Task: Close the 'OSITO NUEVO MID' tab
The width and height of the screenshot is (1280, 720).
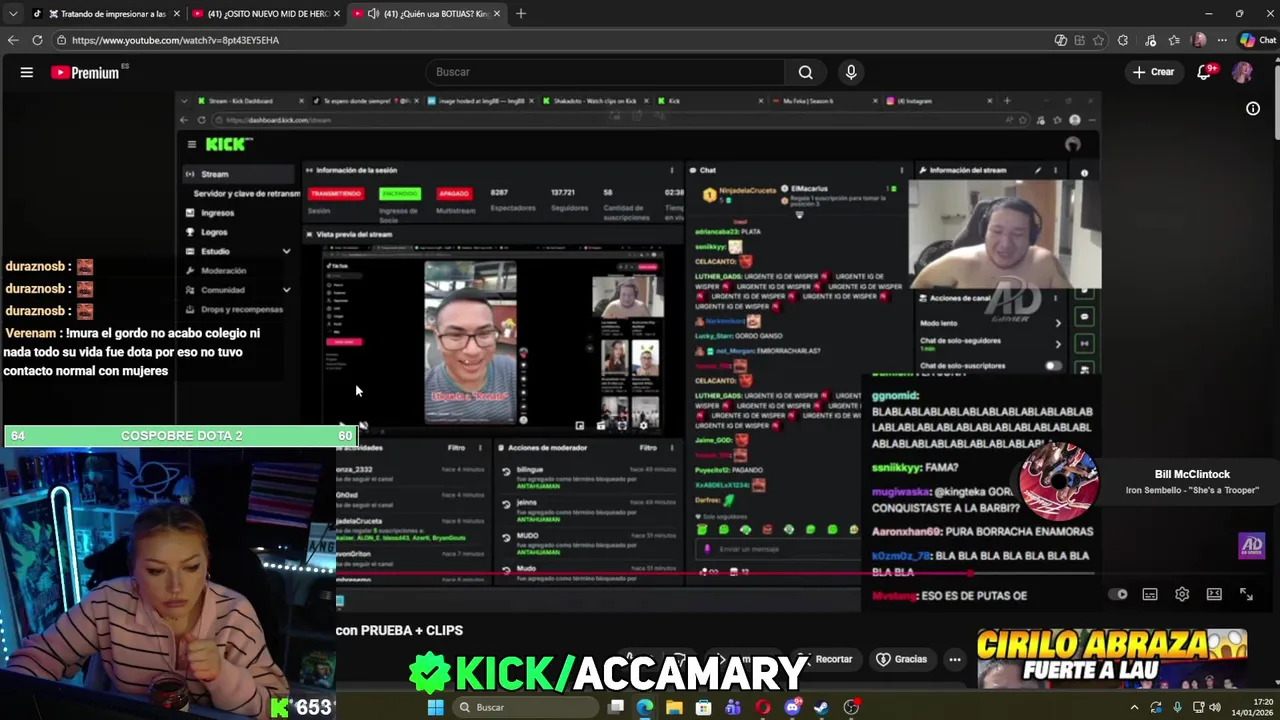Action: pos(337,14)
